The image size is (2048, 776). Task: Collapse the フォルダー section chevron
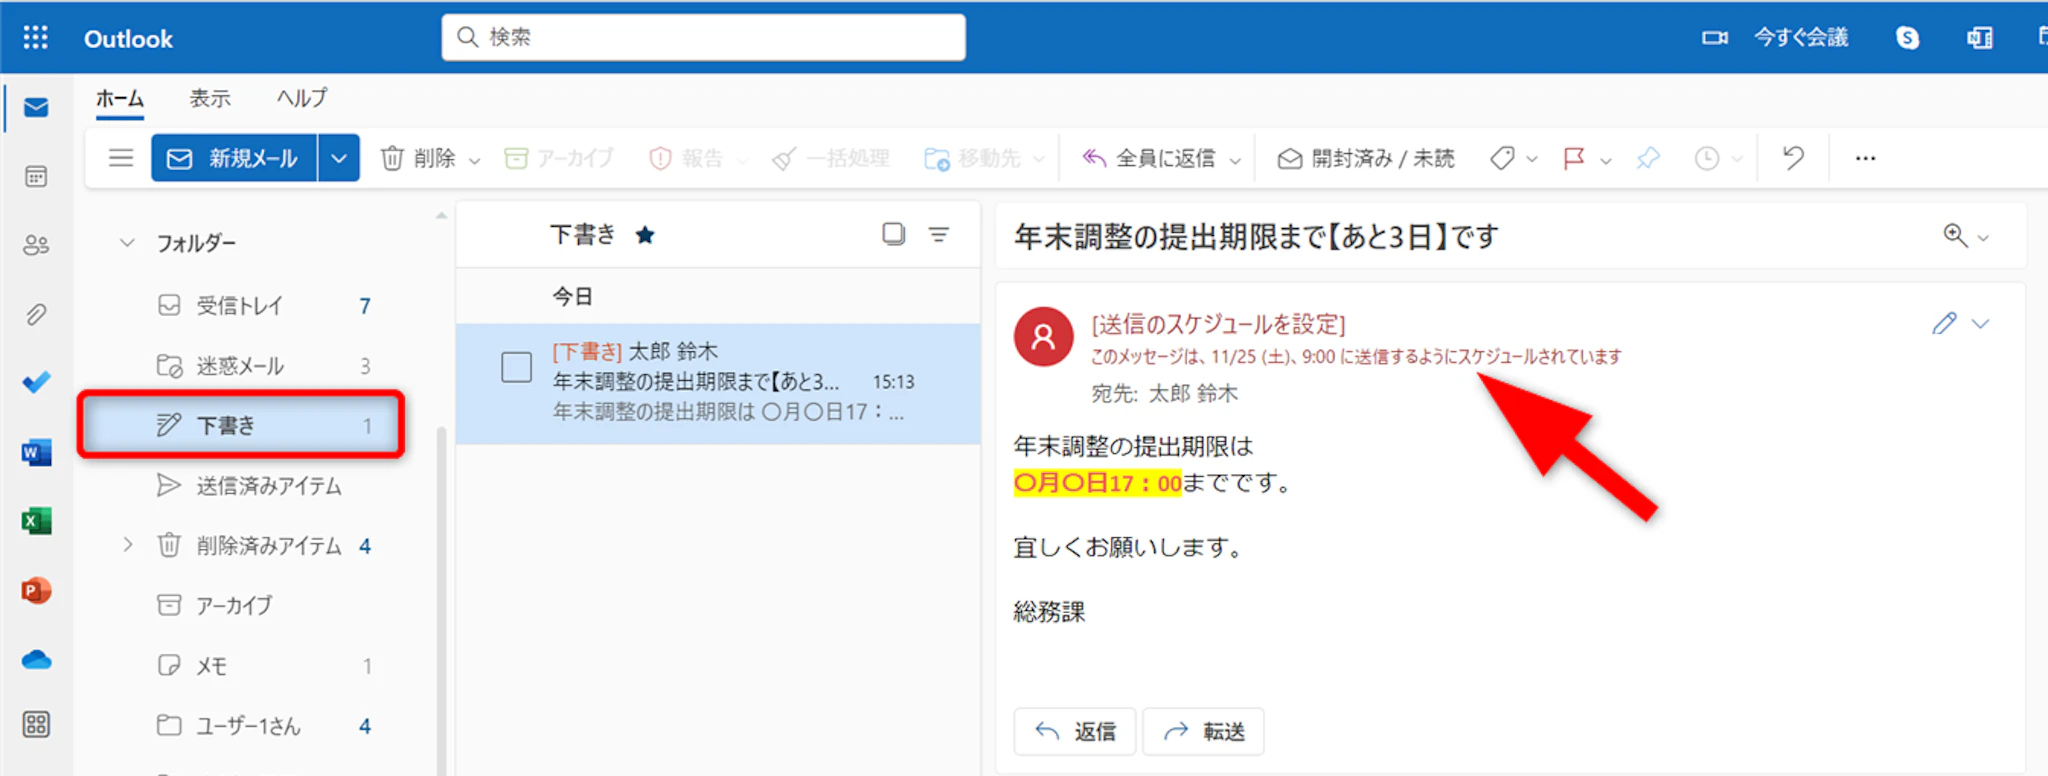pyautogui.click(x=127, y=243)
